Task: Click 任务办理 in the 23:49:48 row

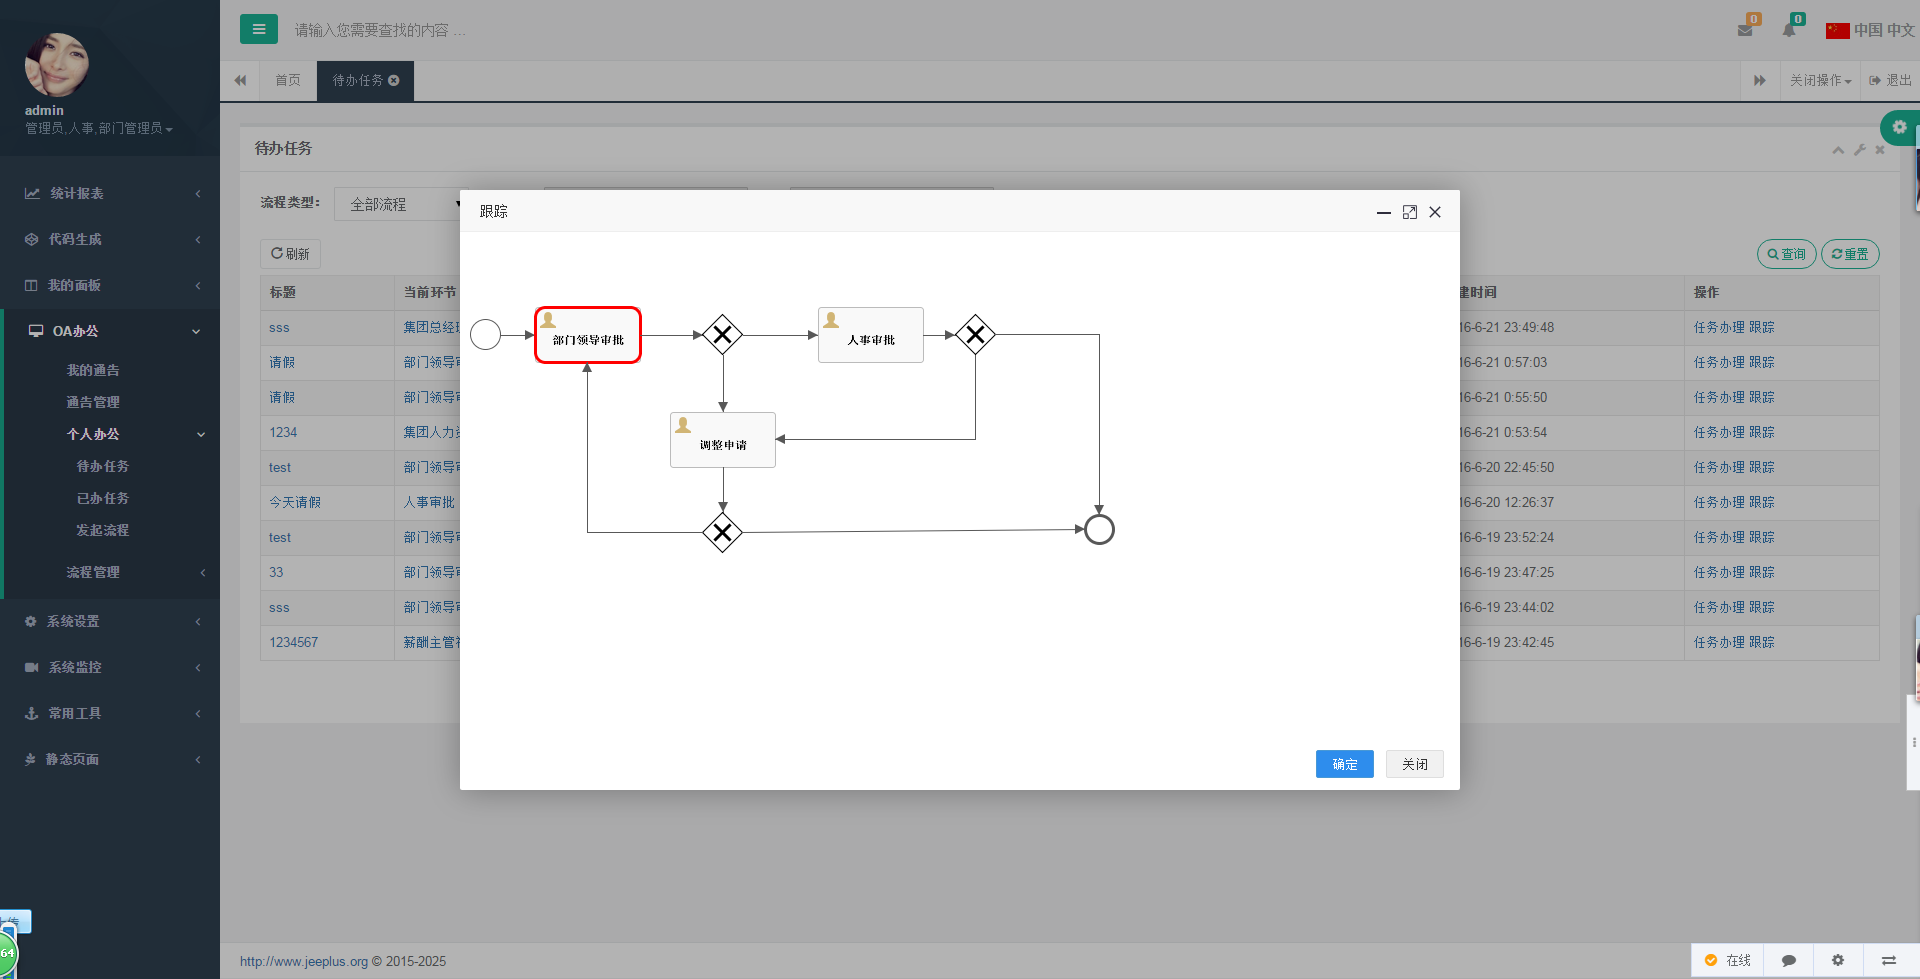Action: coord(1719,327)
